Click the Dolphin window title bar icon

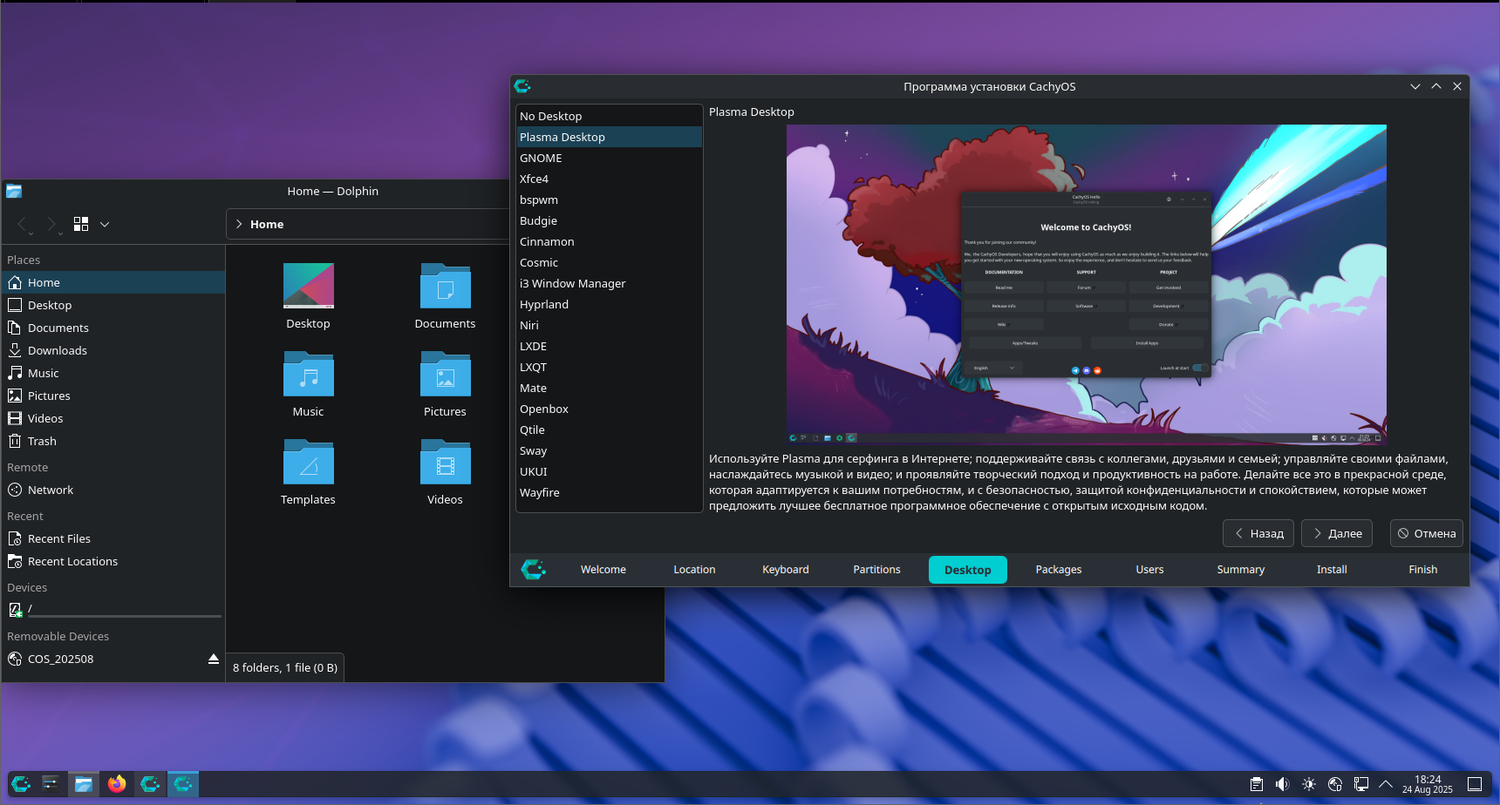click(14, 191)
